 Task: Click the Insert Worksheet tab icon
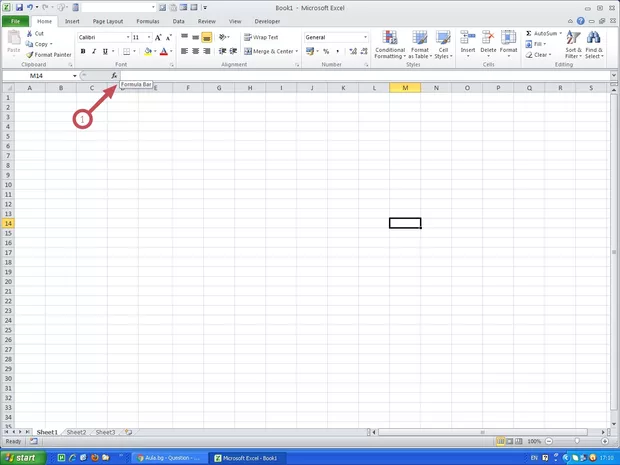click(128, 432)
